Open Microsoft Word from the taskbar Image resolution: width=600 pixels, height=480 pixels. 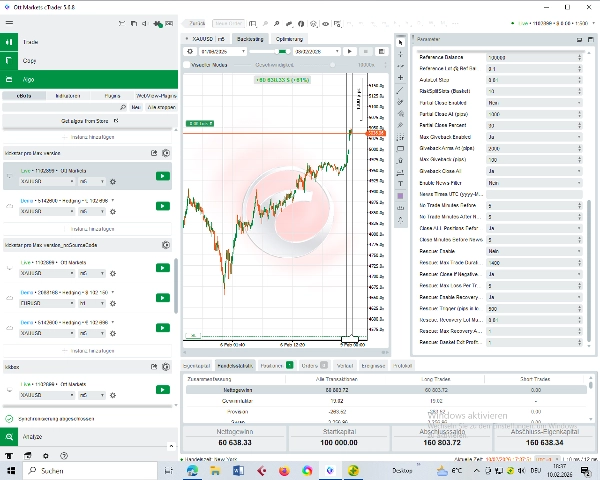(x=238, y=471)
